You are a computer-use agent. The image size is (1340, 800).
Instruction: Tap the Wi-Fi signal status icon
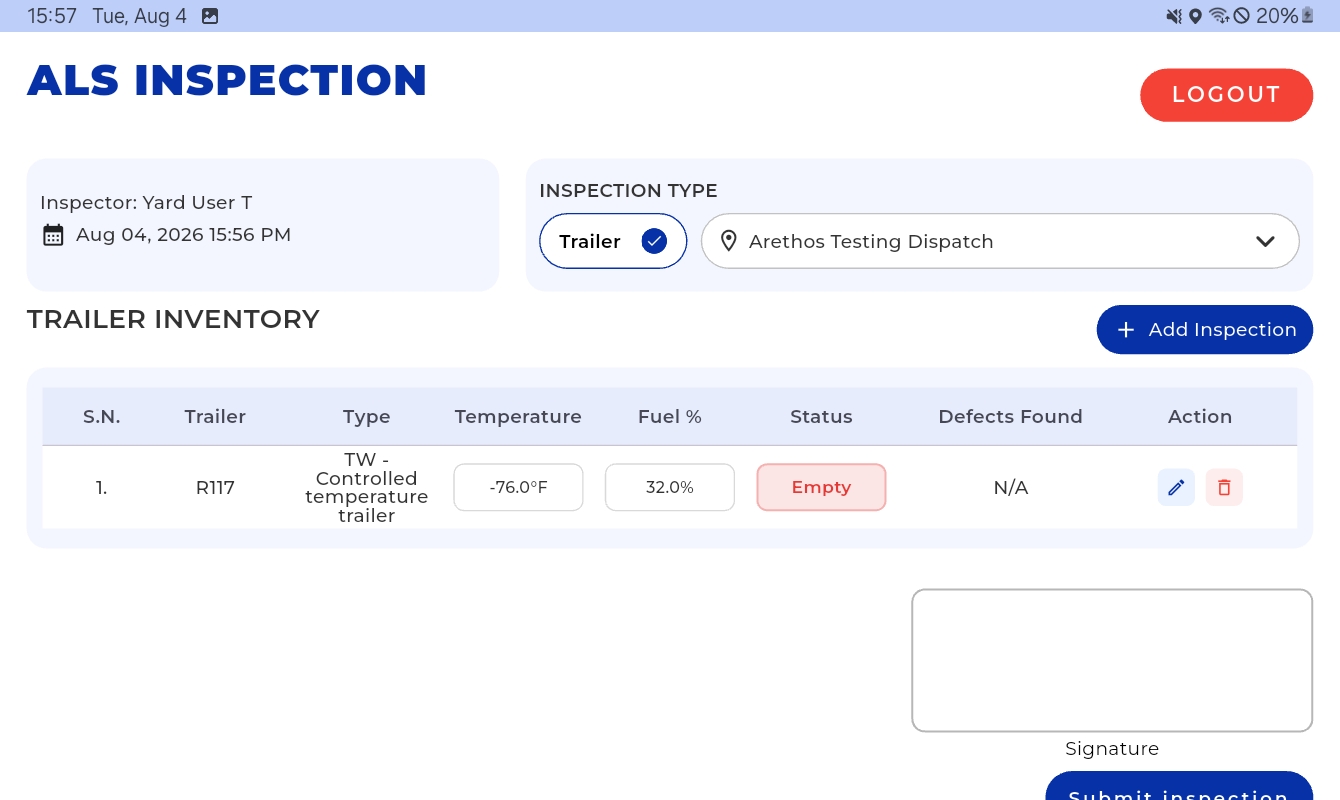point(1218,16)
